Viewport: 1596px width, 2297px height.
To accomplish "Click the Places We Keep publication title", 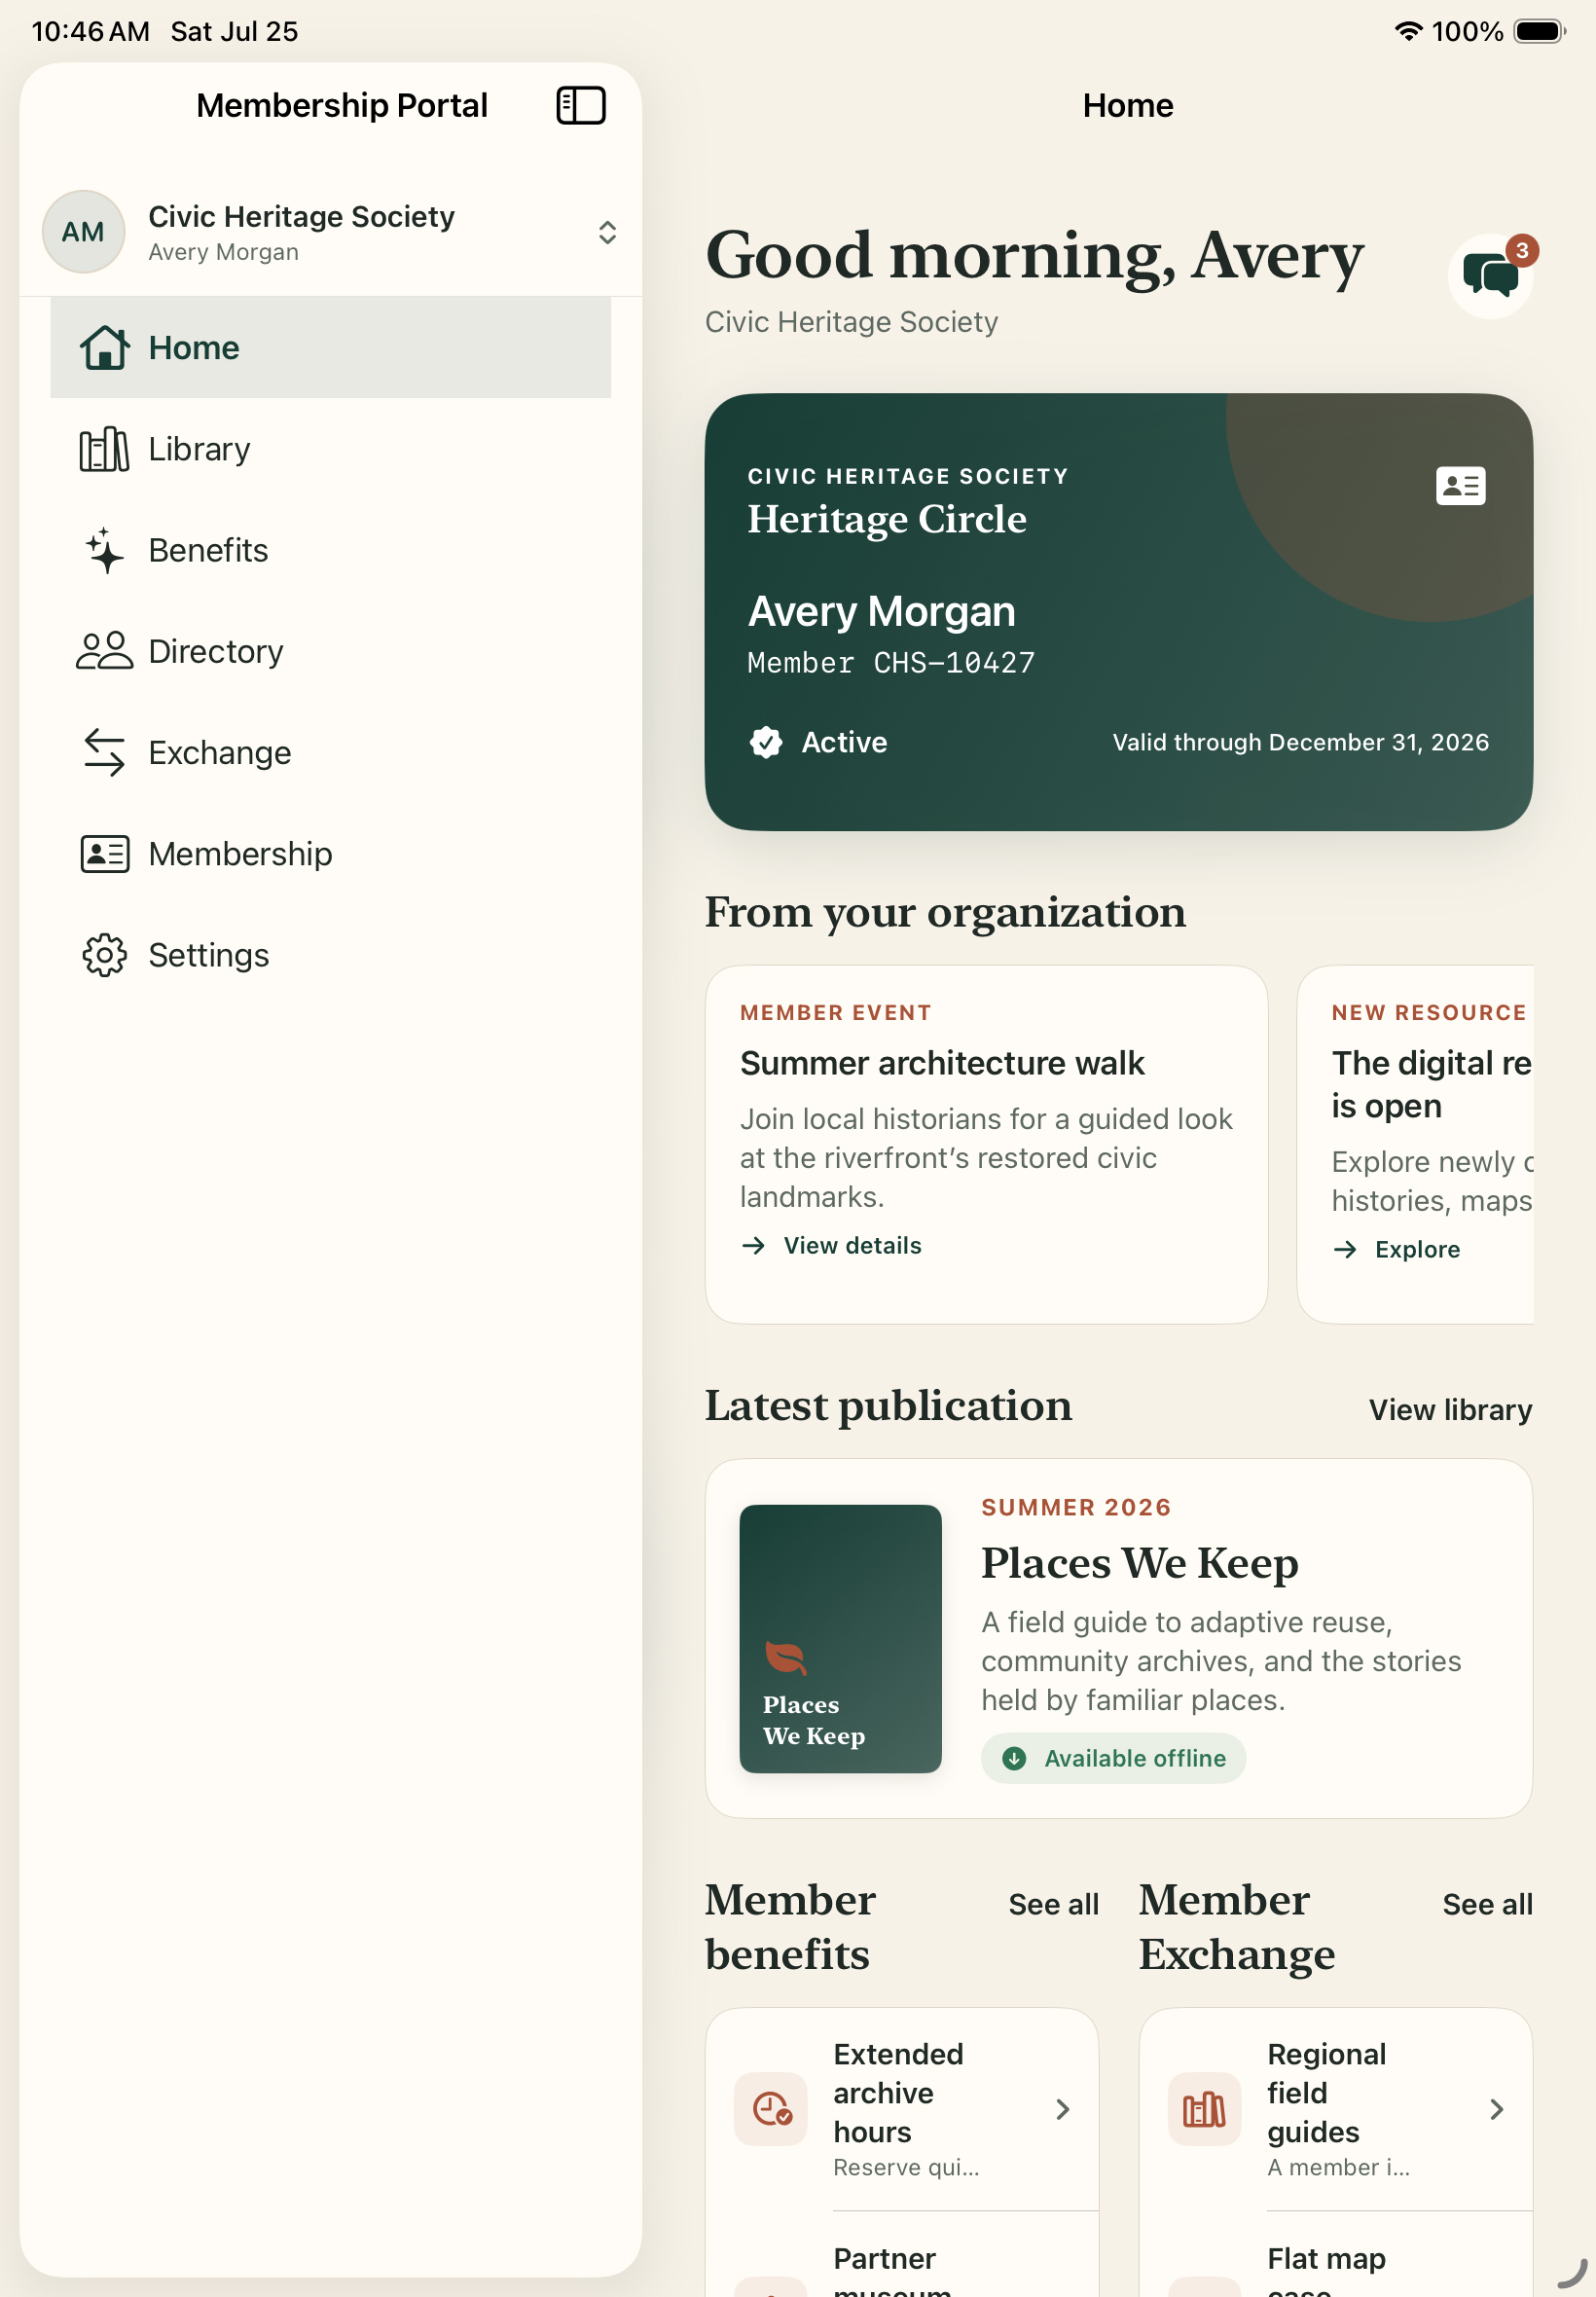I will coord(1139,1562).
